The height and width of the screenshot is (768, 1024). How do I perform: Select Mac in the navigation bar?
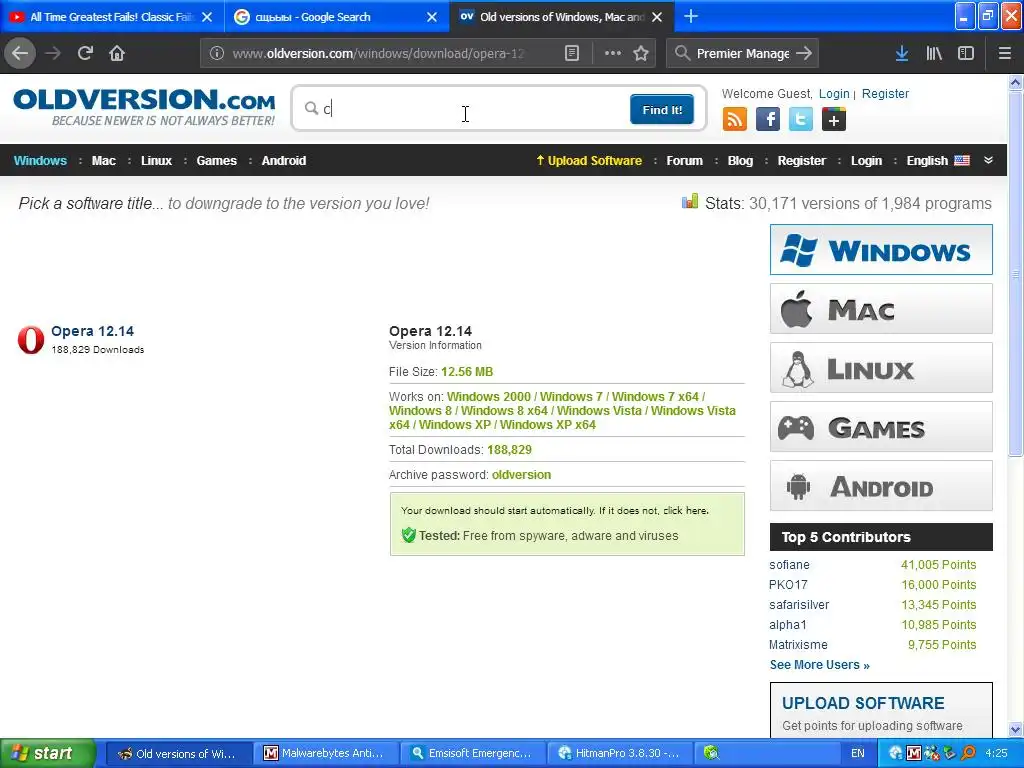pos(103,161)
